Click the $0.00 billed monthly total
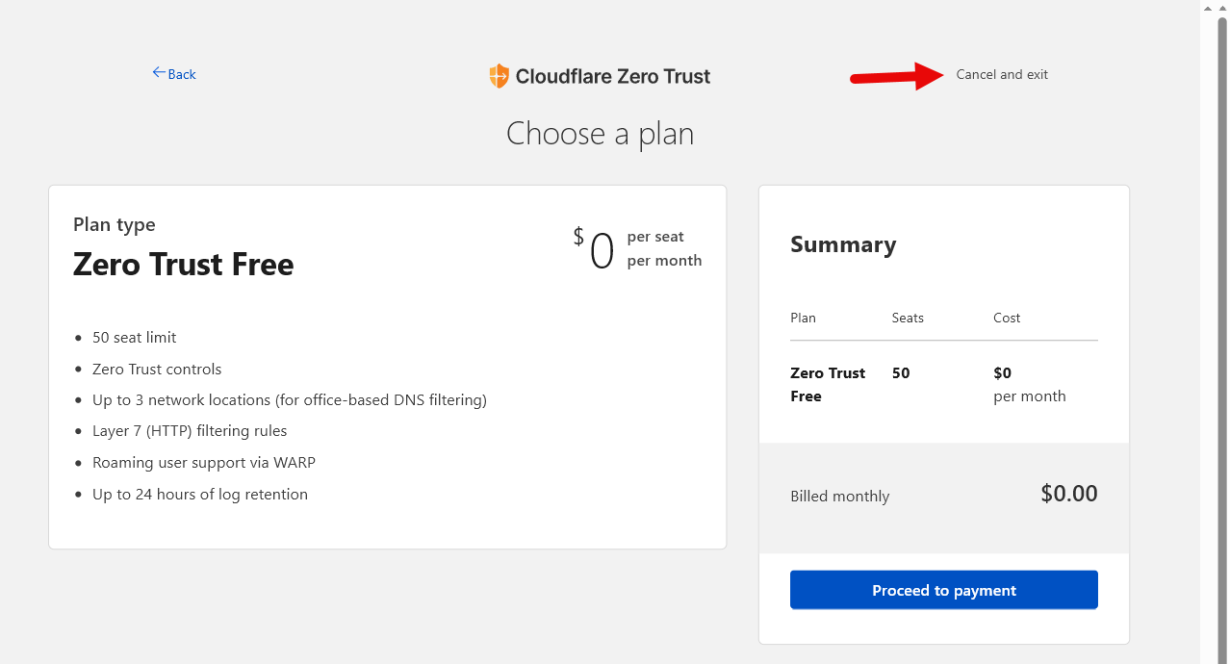 (x=1068, y=493)
